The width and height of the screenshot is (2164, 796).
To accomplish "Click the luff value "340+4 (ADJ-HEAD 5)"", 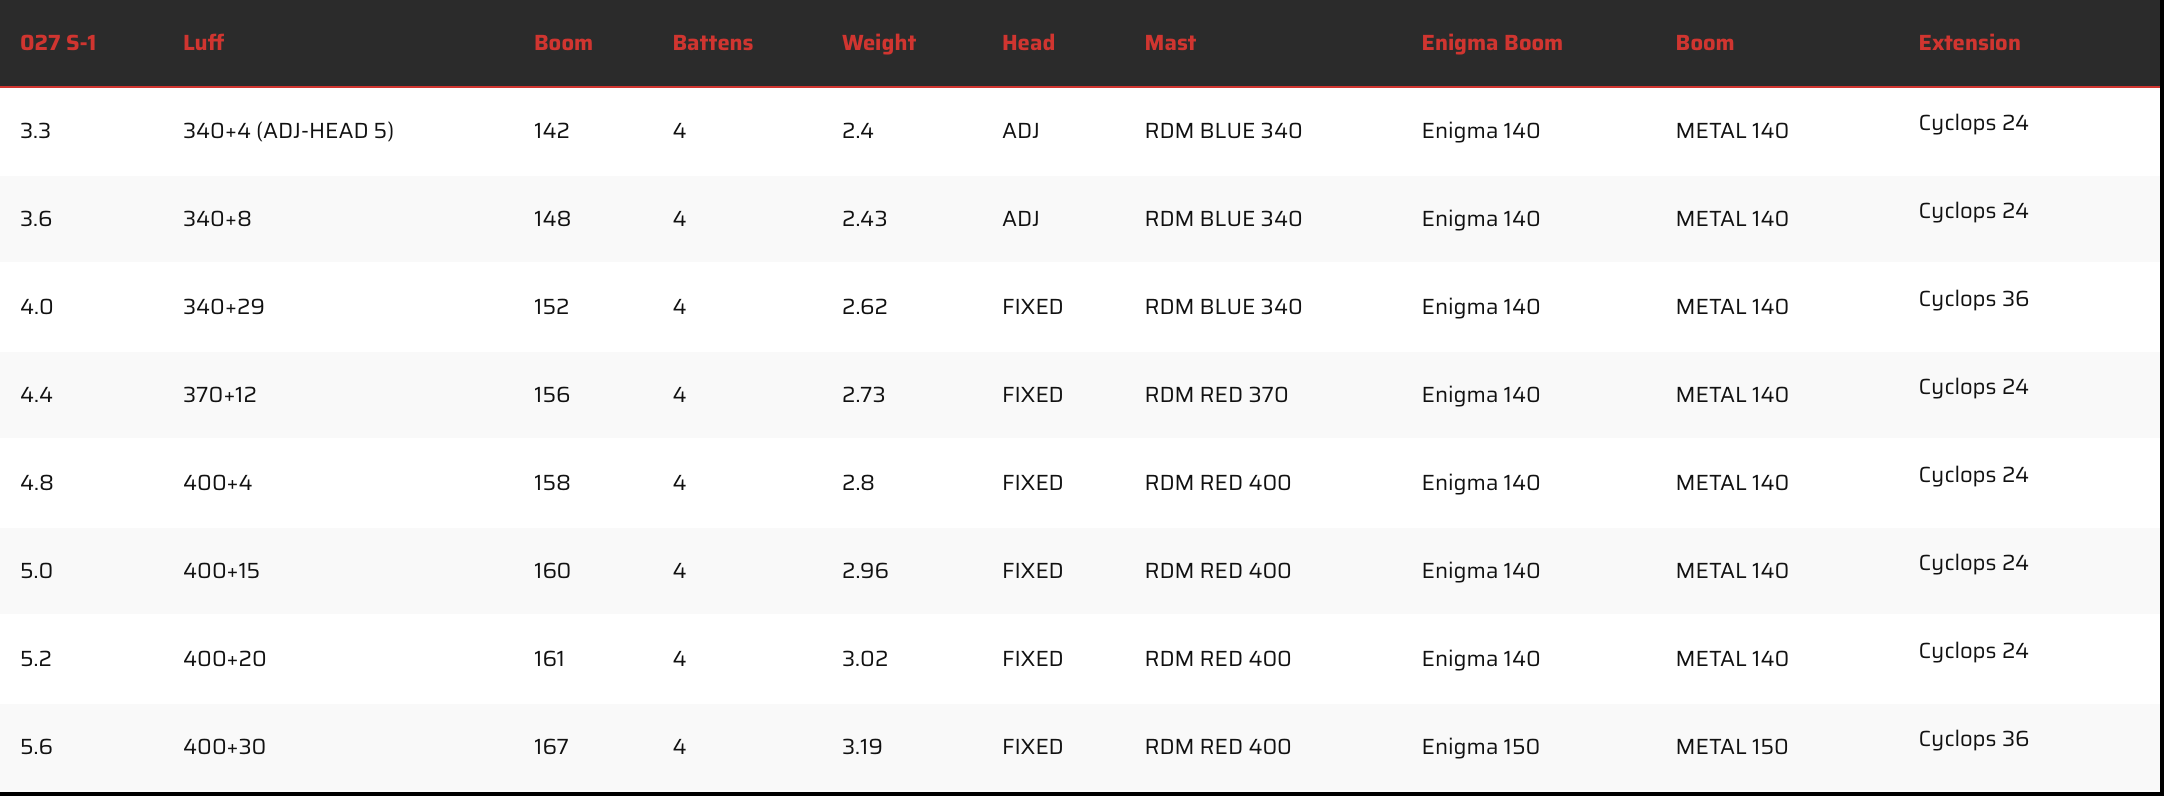I will click(x=288, y=131).
